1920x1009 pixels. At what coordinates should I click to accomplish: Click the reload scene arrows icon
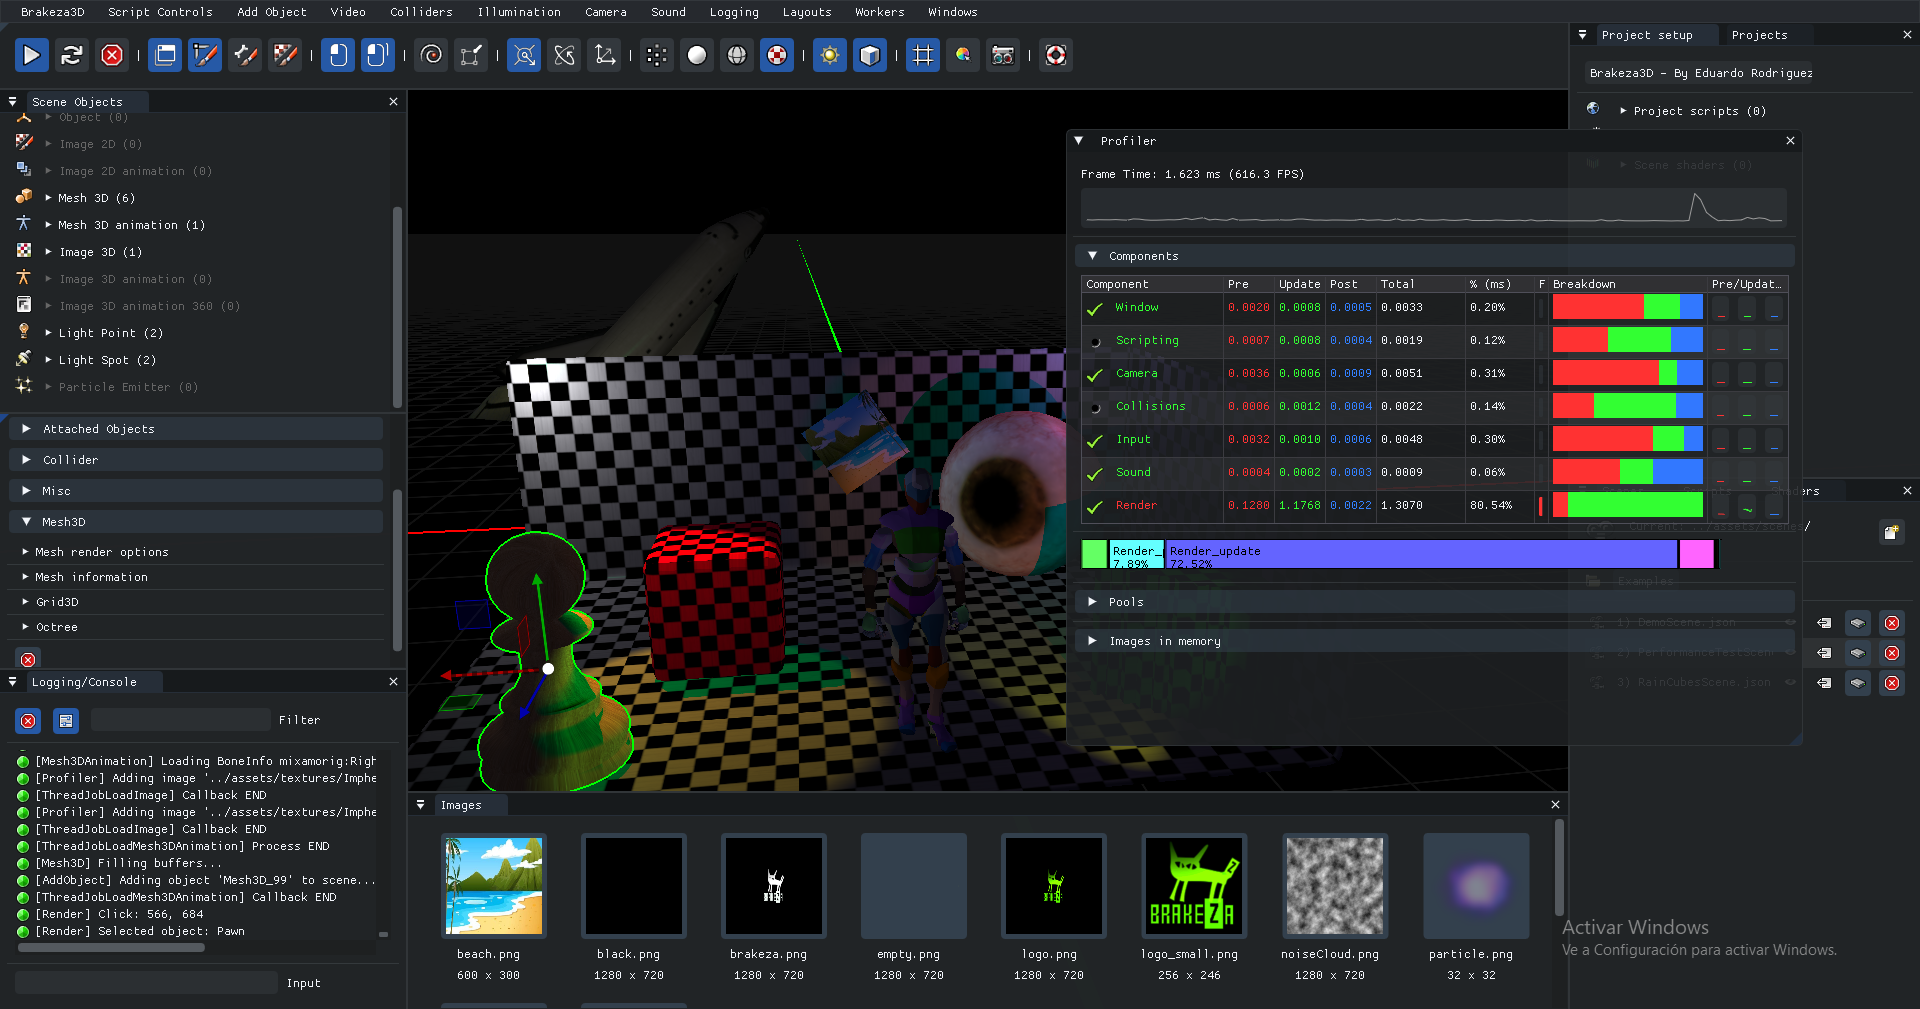coord(71,55)
